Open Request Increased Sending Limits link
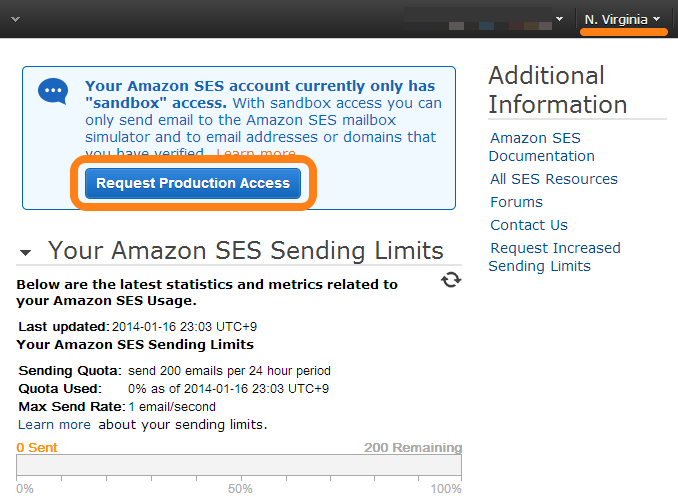The height and width of the screenshot is (499, 678). (x=555, y=257)
